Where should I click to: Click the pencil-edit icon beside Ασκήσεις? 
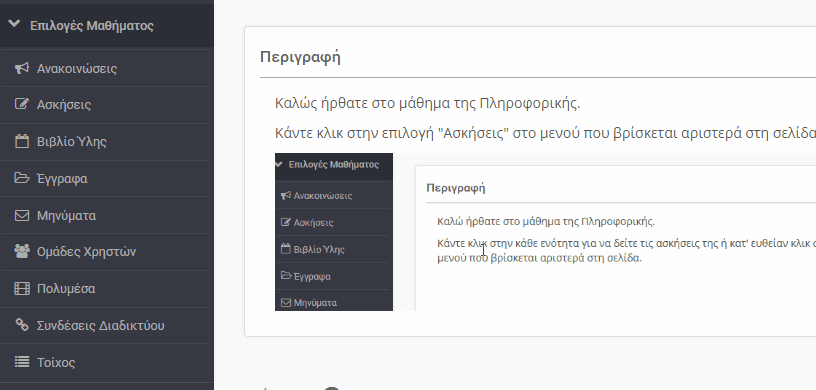point(21,104)
